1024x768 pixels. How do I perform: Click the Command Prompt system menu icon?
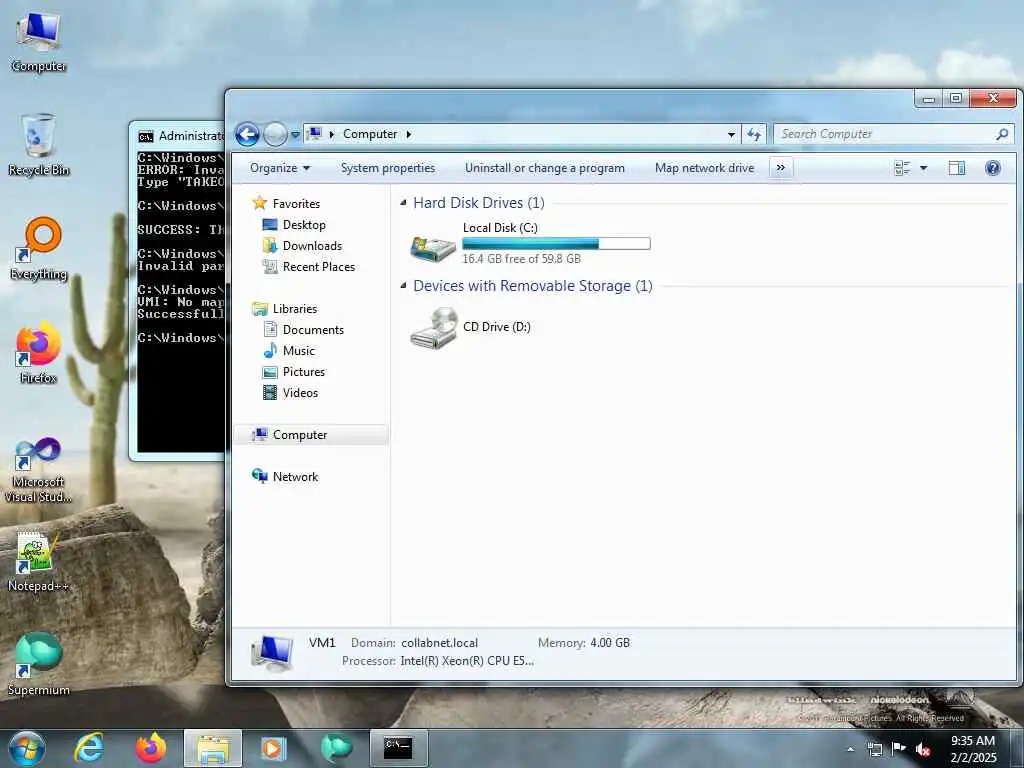(146, 136)
